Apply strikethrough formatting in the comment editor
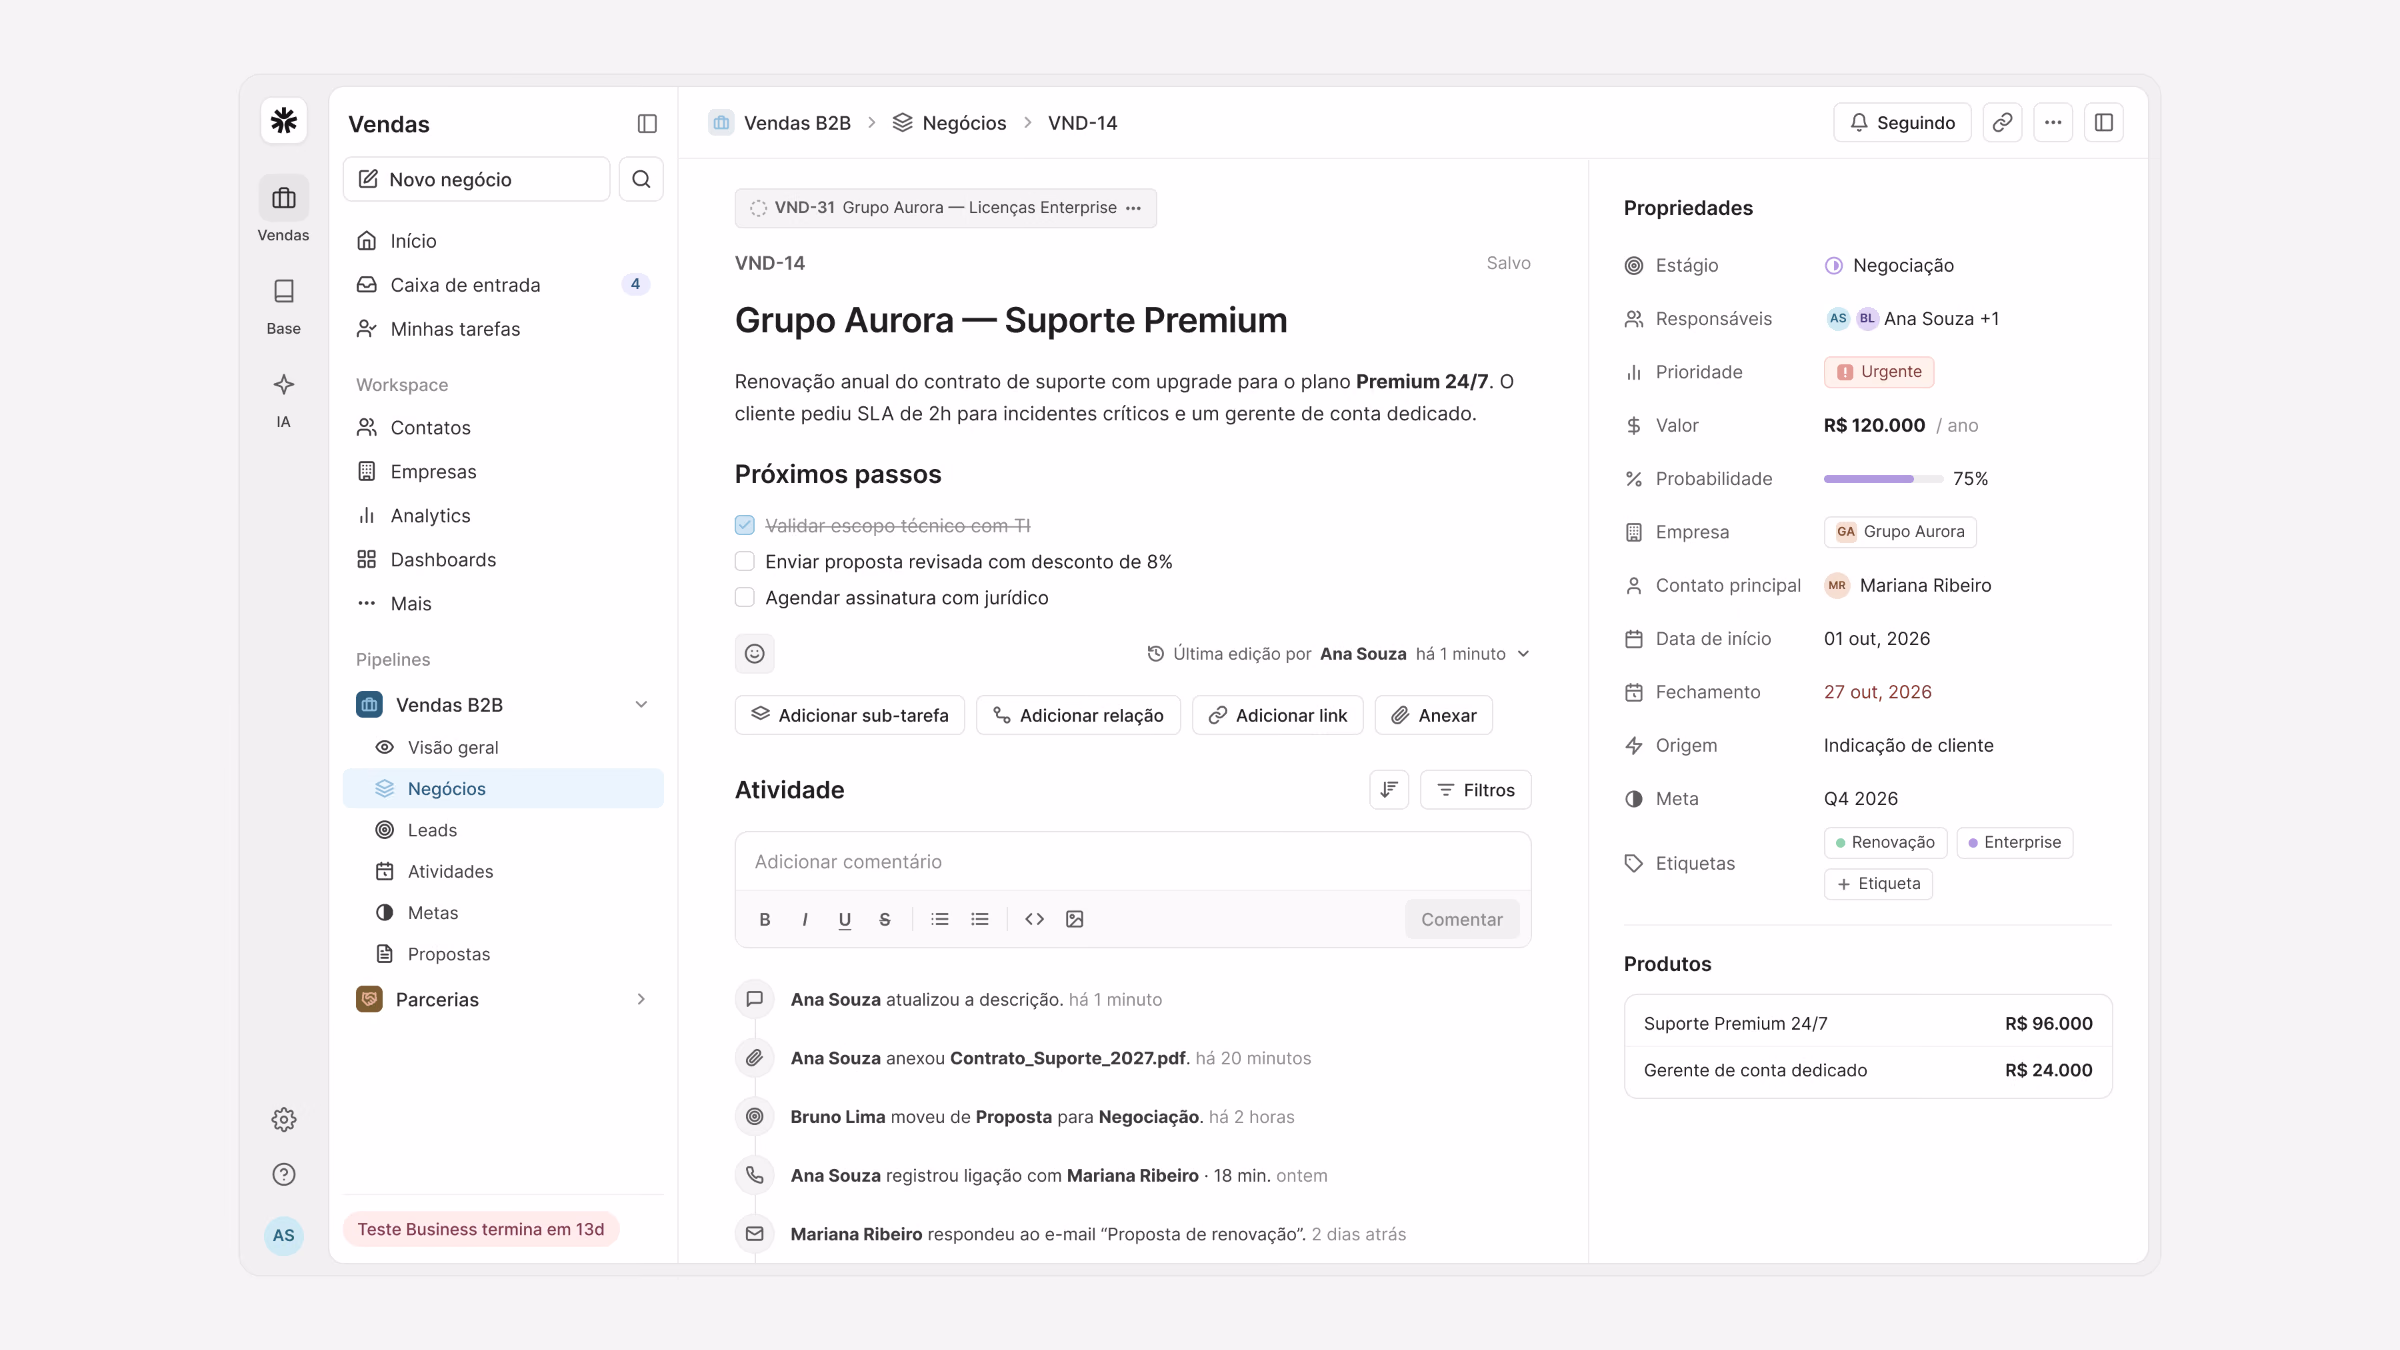The height and width of the screenshot is (1350, 2400). click(x=885, y=919)
